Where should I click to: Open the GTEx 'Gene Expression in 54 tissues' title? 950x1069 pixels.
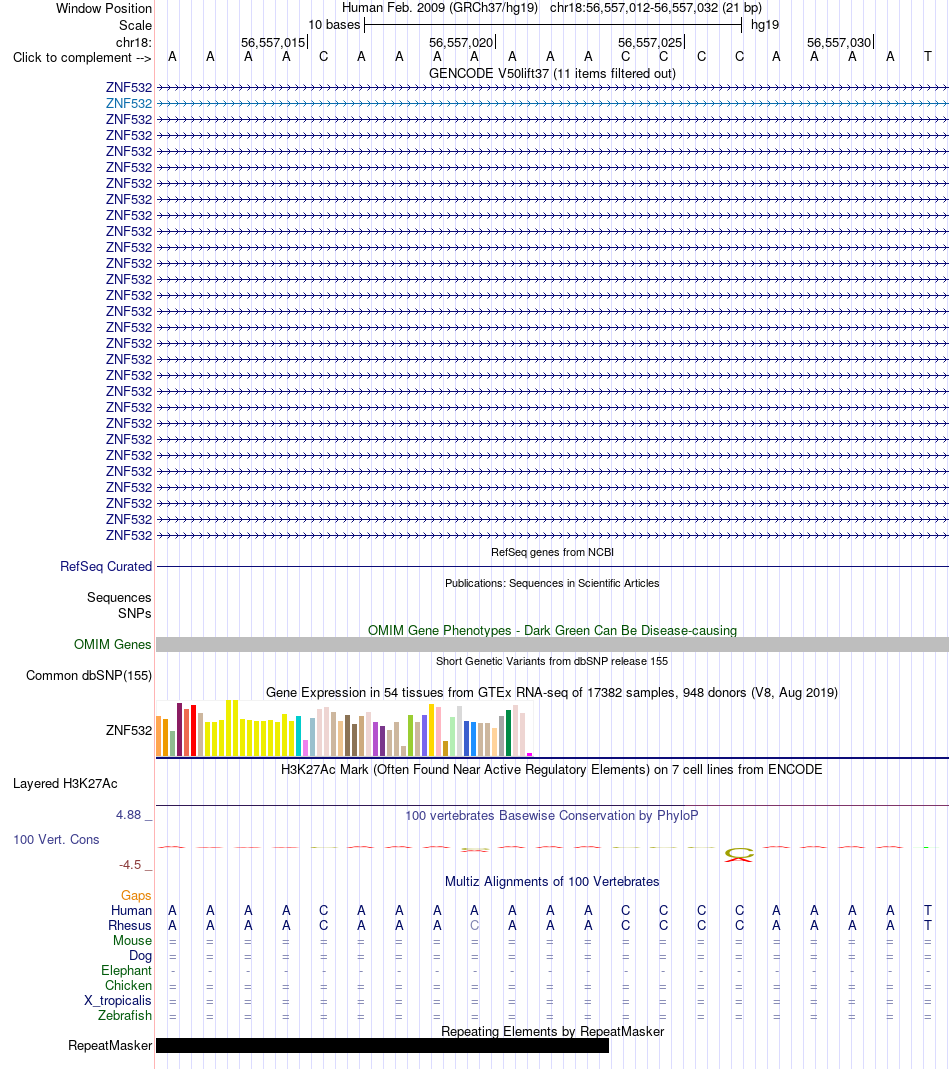[552, 693]
